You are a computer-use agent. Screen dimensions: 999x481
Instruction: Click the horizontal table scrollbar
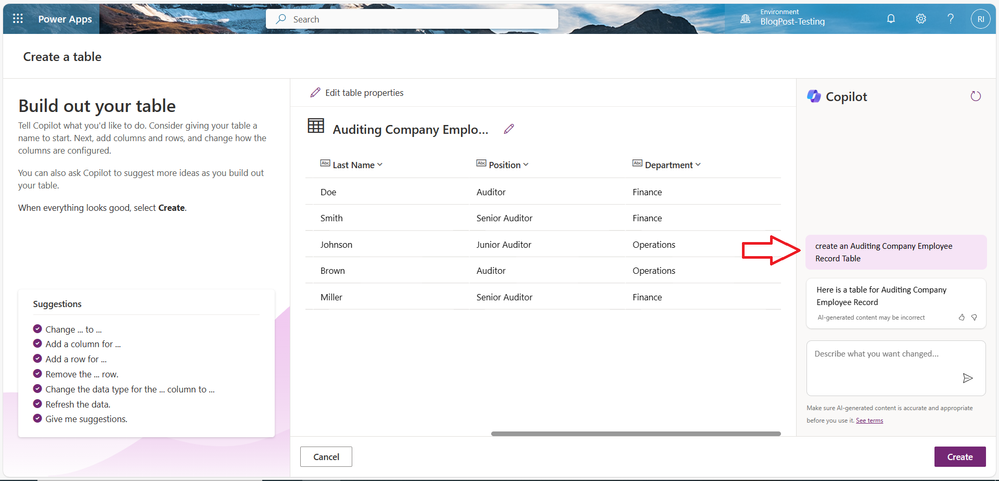(x=636, y=434)
